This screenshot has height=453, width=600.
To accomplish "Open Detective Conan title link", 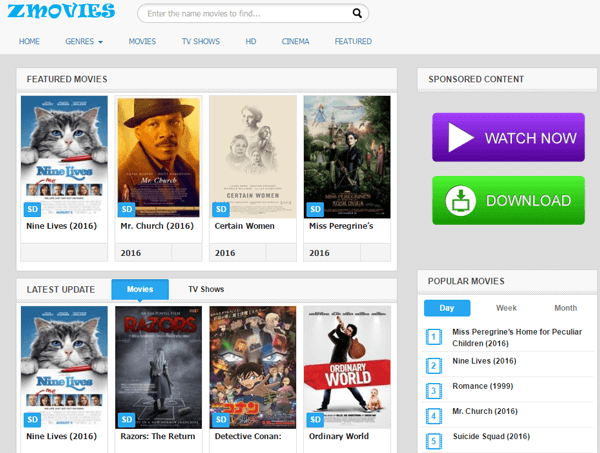I will pyautogui.click(x=248, y=436).
